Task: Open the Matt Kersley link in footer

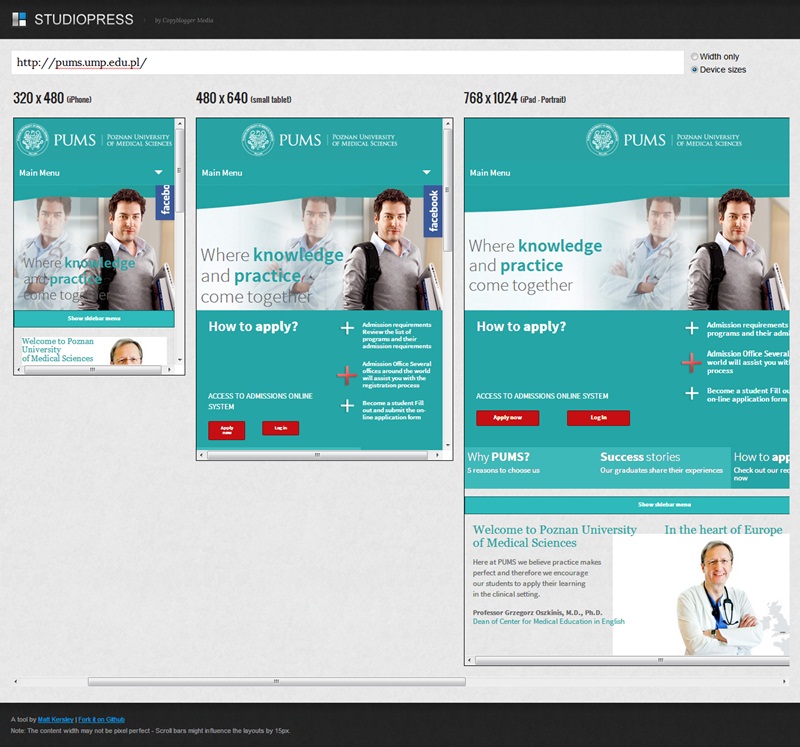Action: [55, 719]
